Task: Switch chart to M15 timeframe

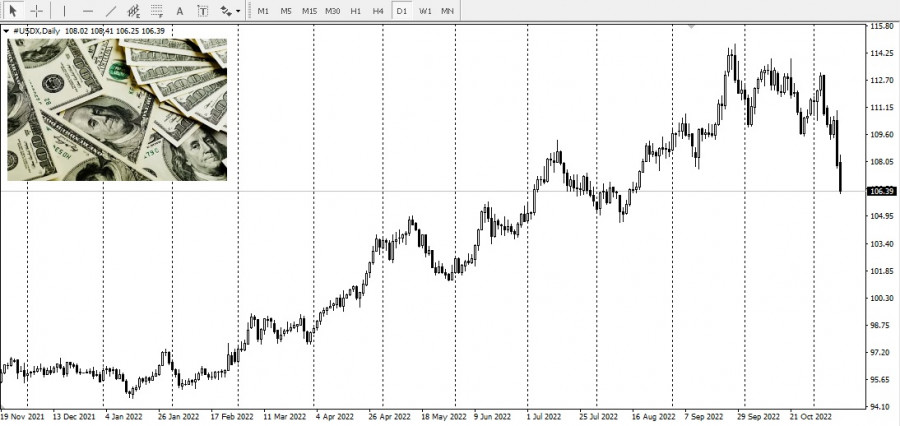Action: point(309,11)
